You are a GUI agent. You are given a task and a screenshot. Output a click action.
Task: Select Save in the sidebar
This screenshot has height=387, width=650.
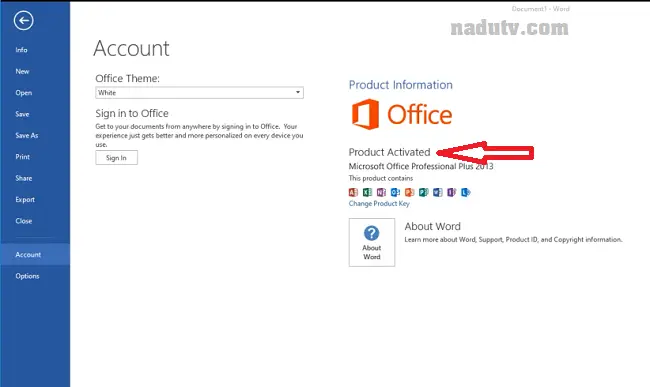click(22, 114)
